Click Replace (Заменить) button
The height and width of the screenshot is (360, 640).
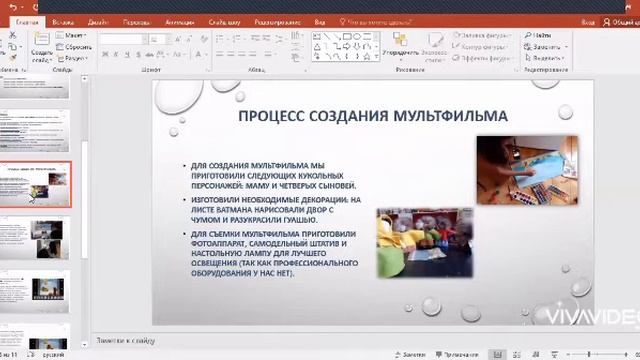[x=546, y=47]
